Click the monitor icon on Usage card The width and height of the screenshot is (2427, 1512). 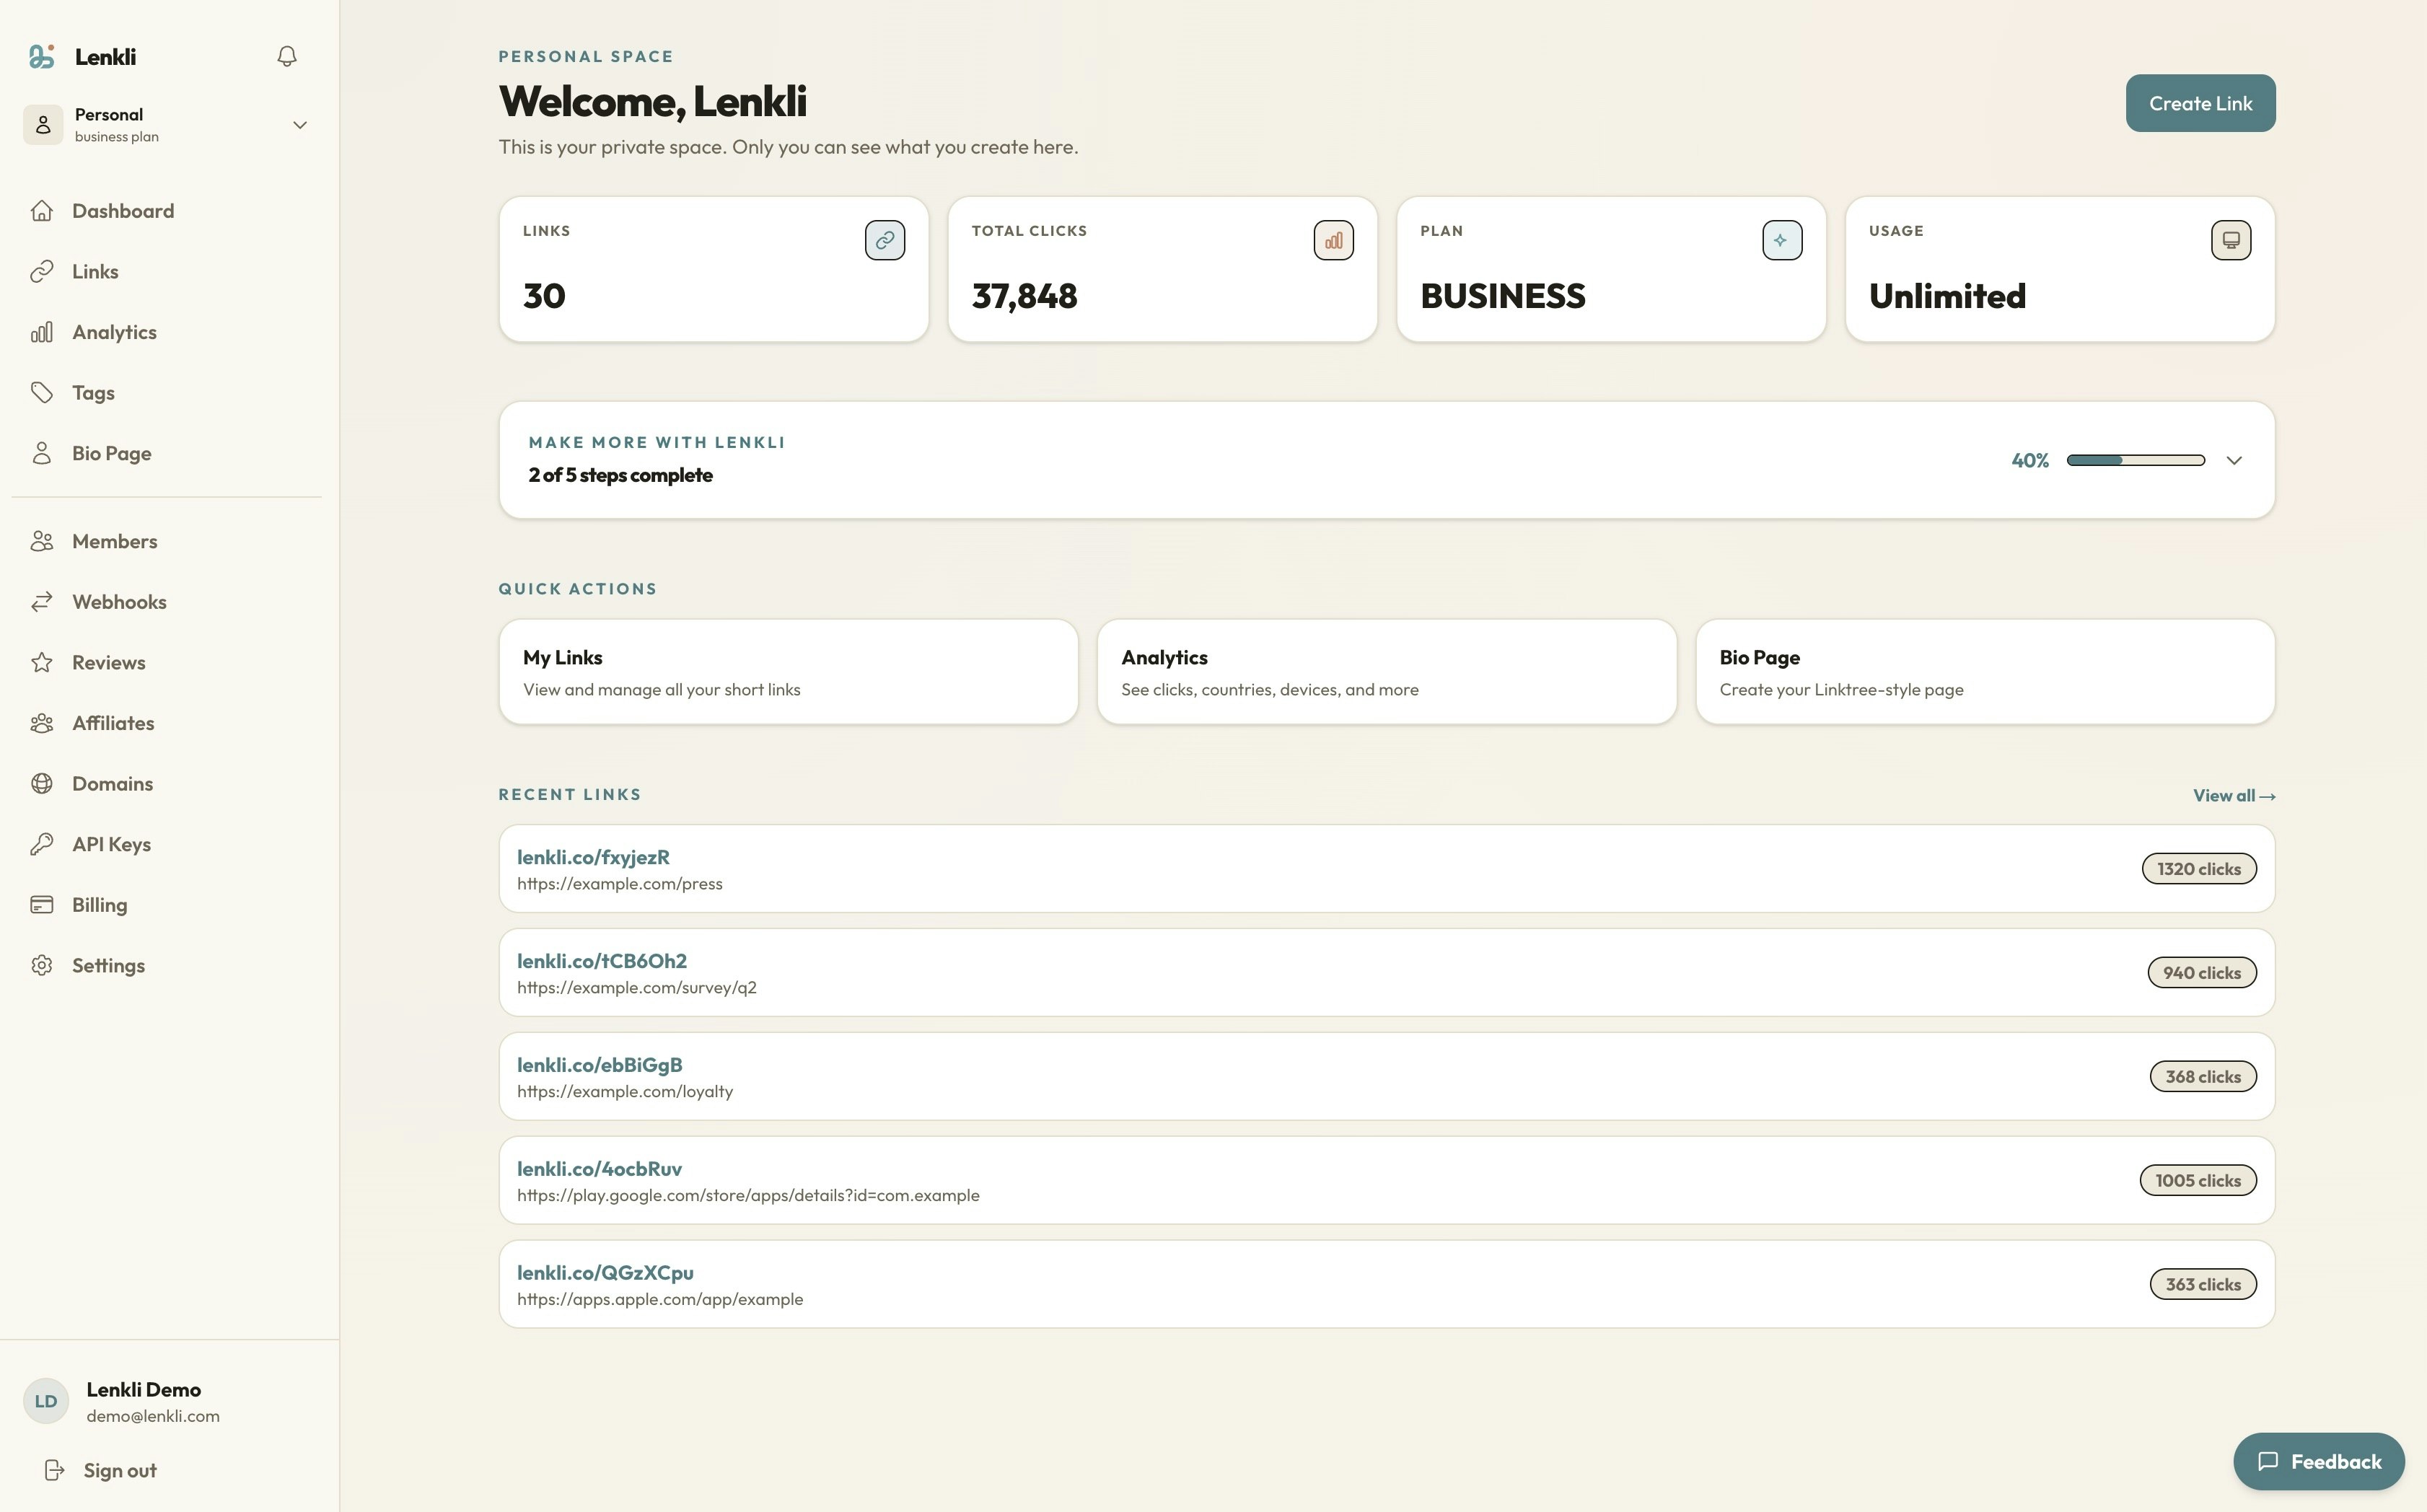(x=2231, y=240)
